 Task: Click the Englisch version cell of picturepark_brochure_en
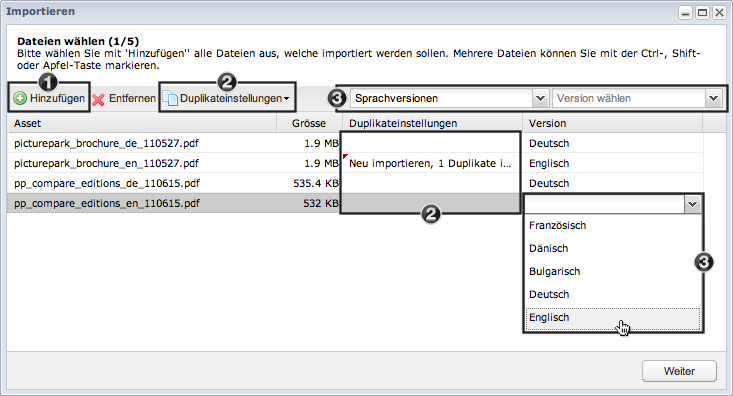click(613, 163)
